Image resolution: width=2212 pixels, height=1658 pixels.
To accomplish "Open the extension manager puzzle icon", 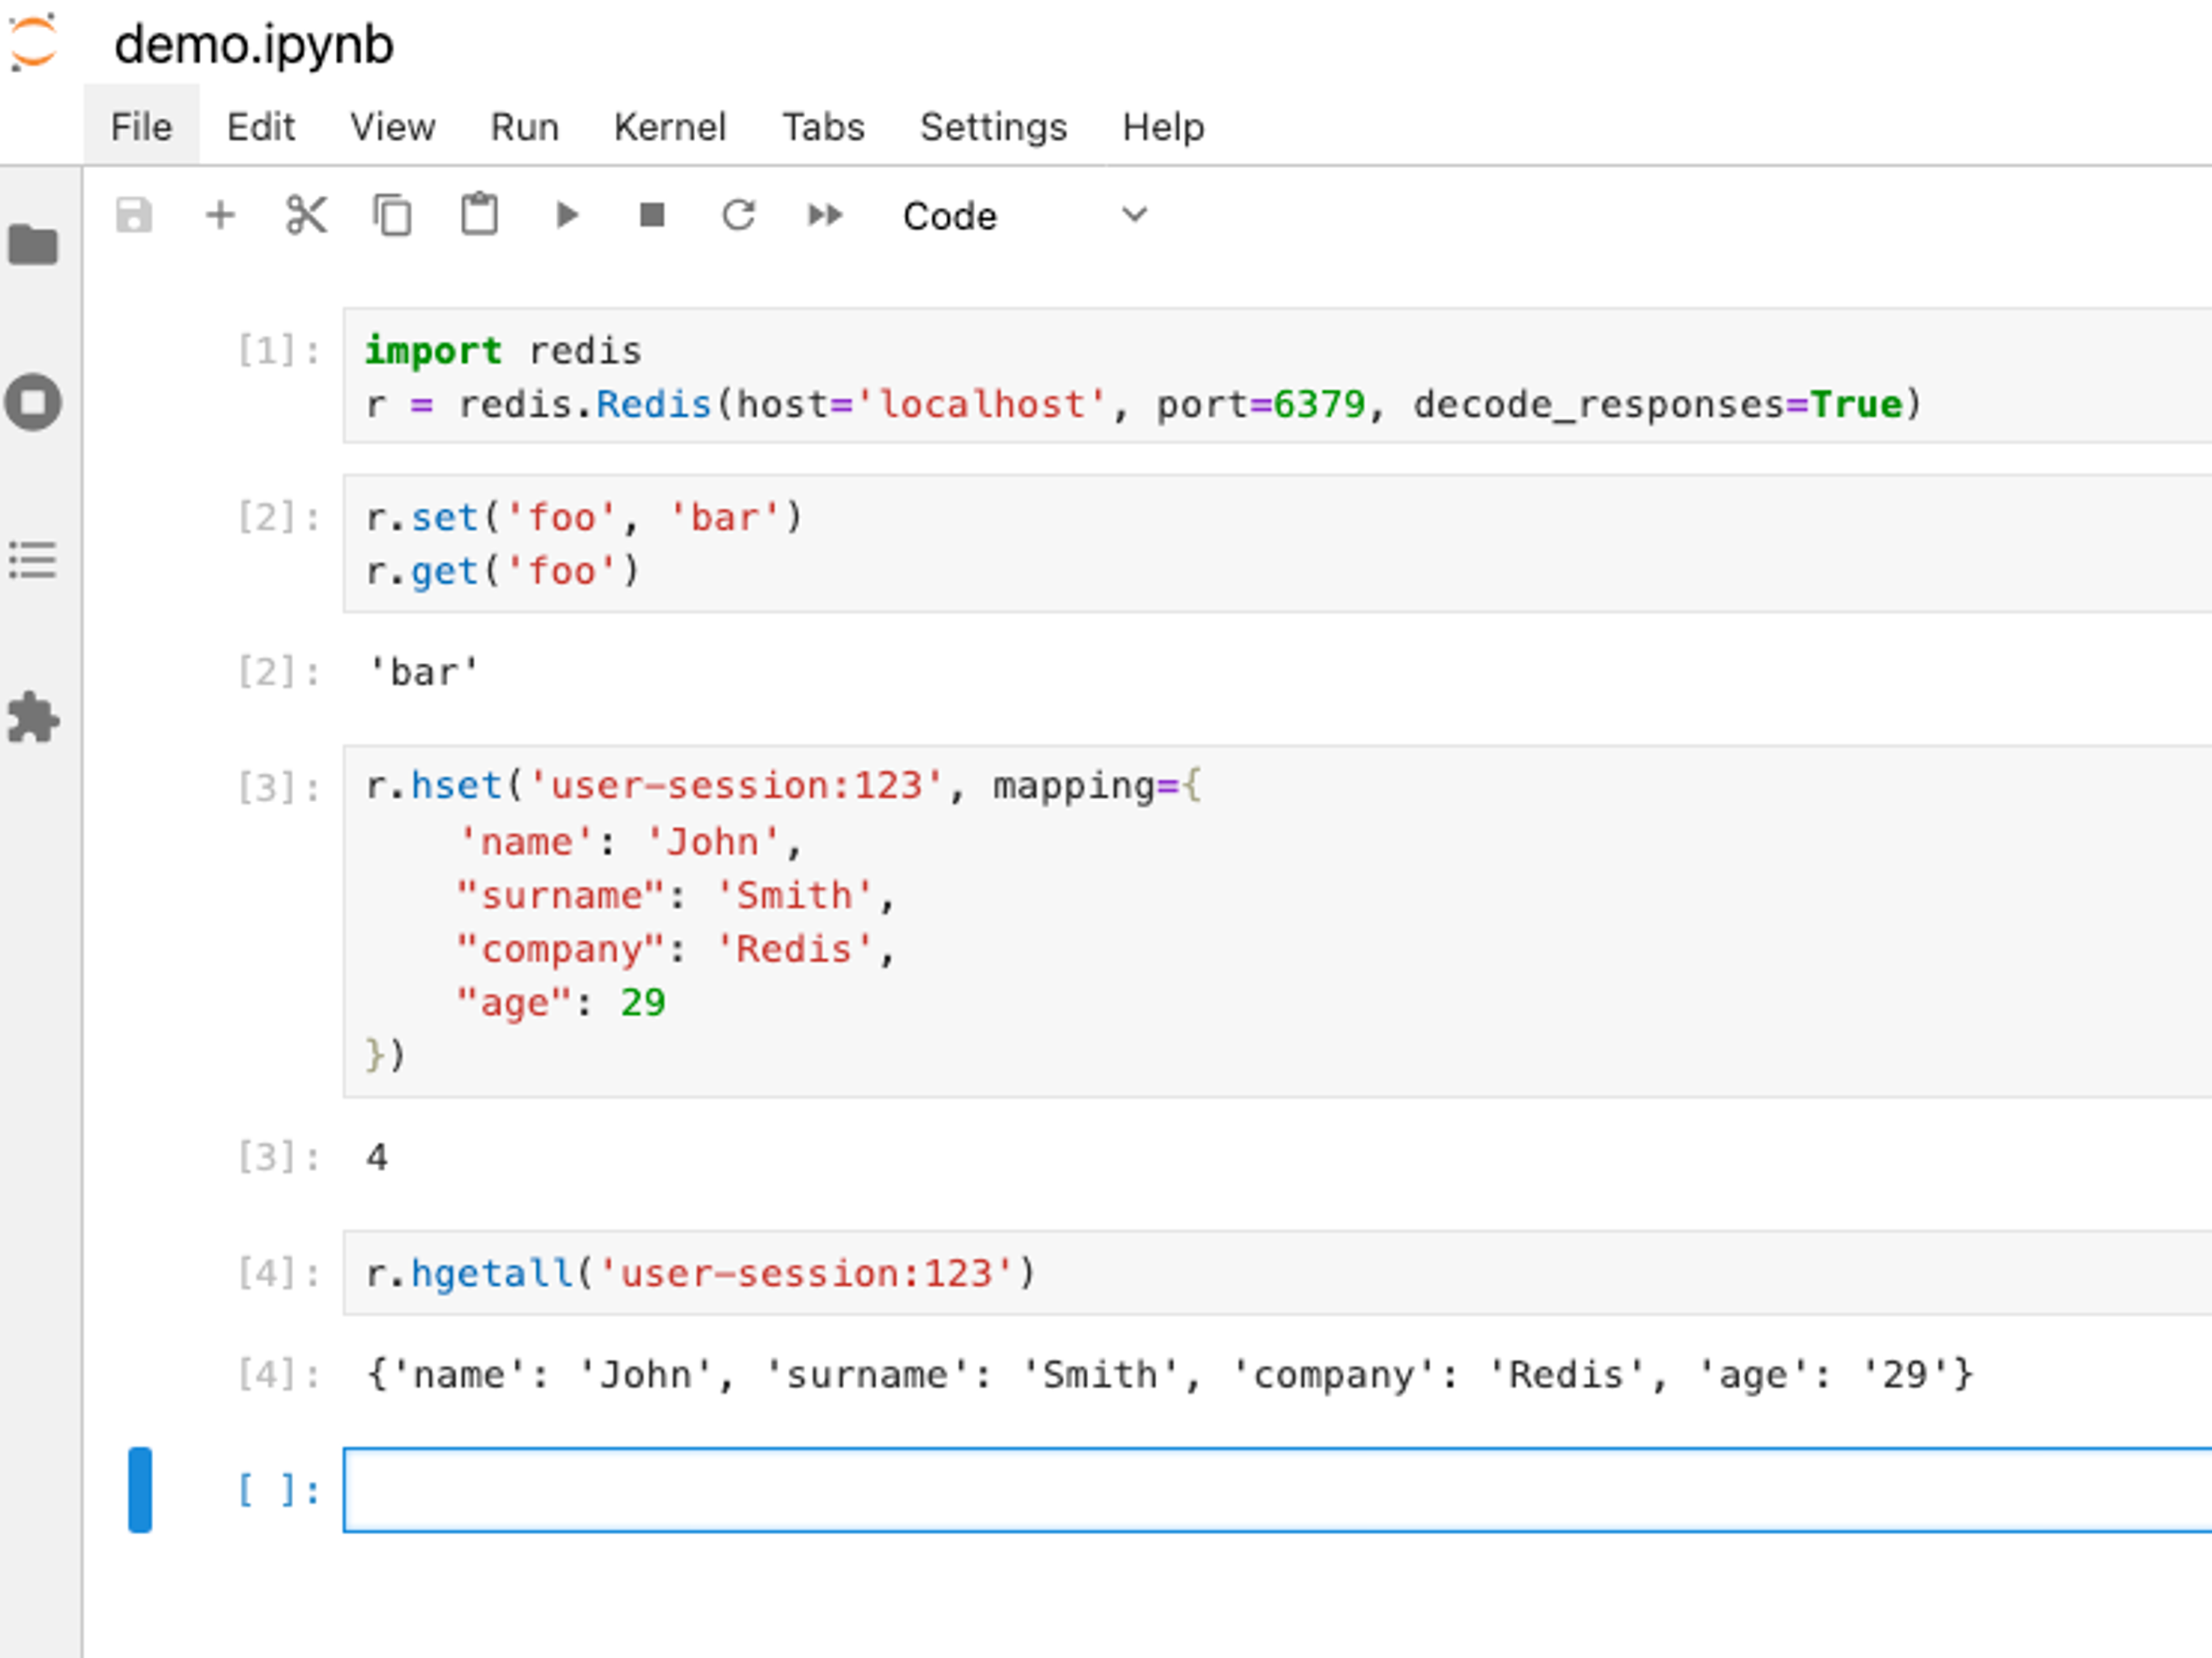I will (x=34, y=718).
